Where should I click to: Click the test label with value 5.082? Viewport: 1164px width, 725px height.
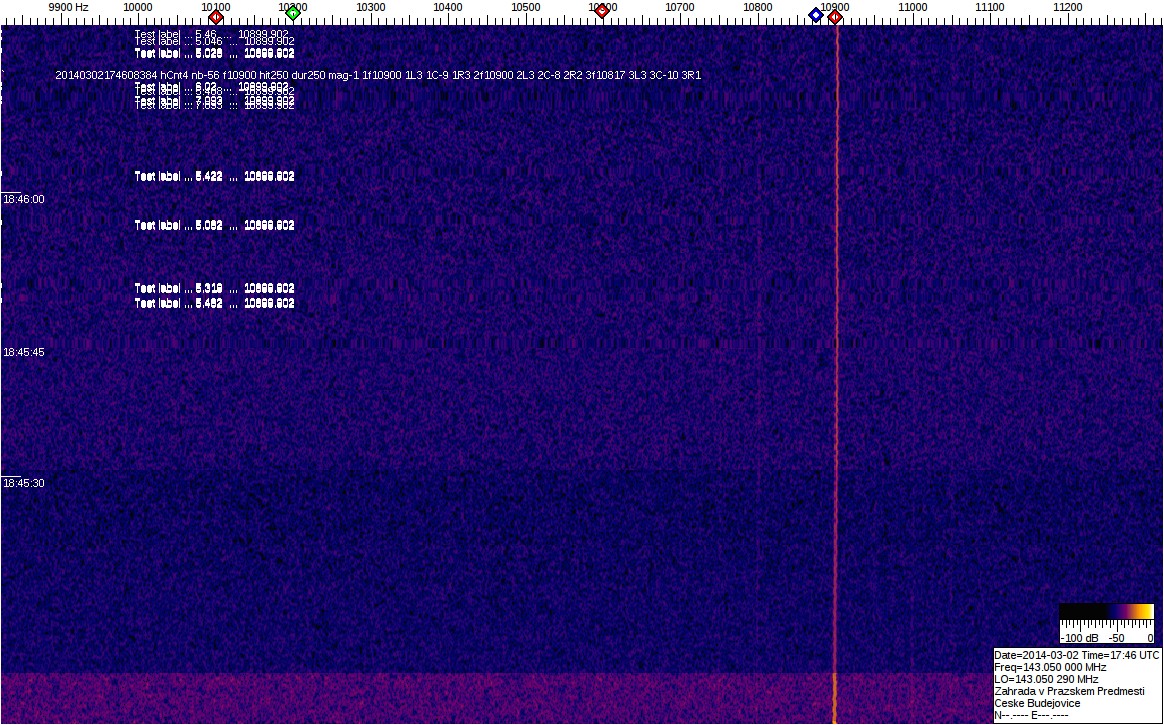(214, 225)
